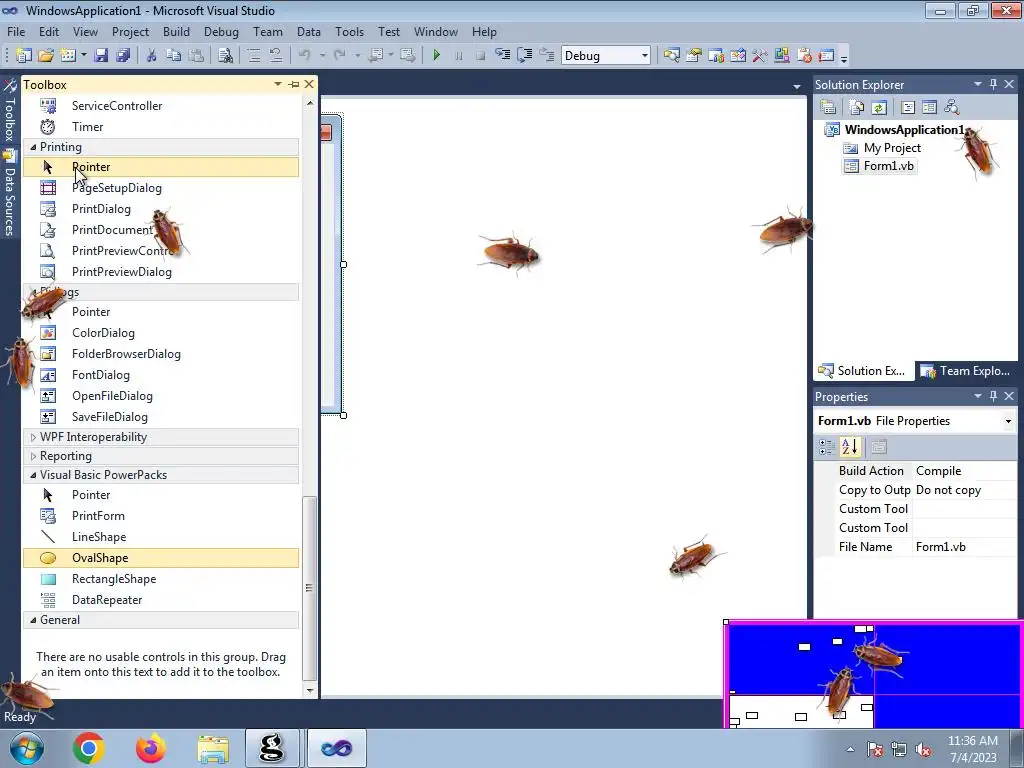Click the Save toolbar icon
The height and width of the screenshot is (768, 1024).
coord(101,56)
